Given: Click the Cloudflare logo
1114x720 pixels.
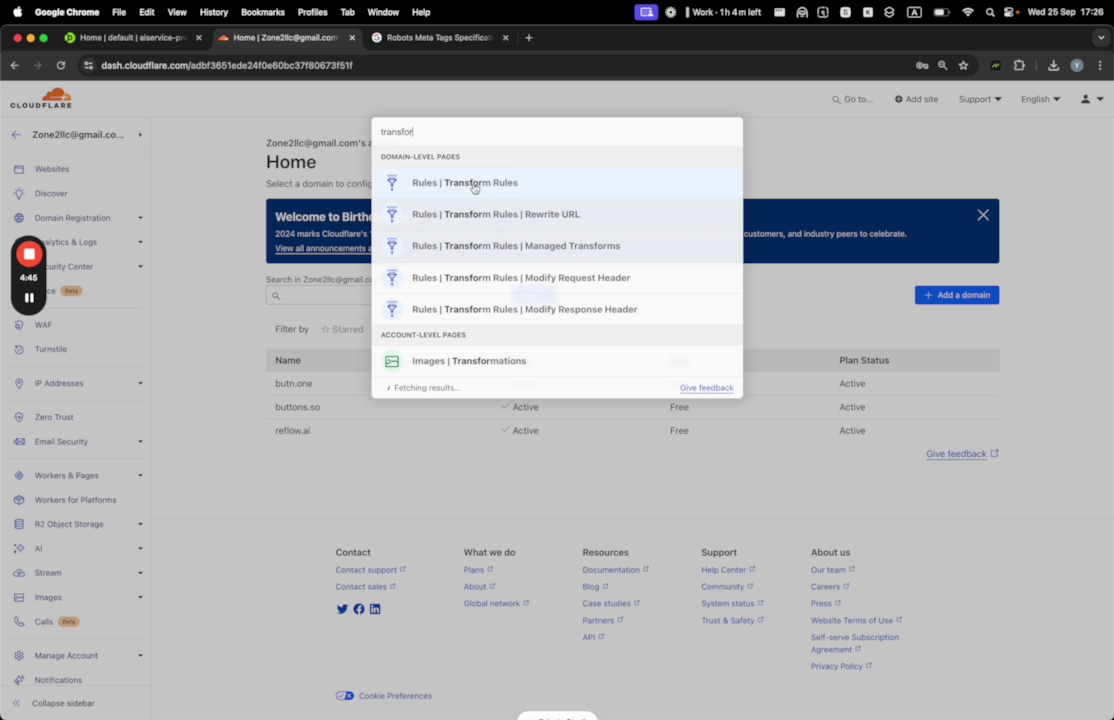Looking at the screenshot, I should 41,98.
